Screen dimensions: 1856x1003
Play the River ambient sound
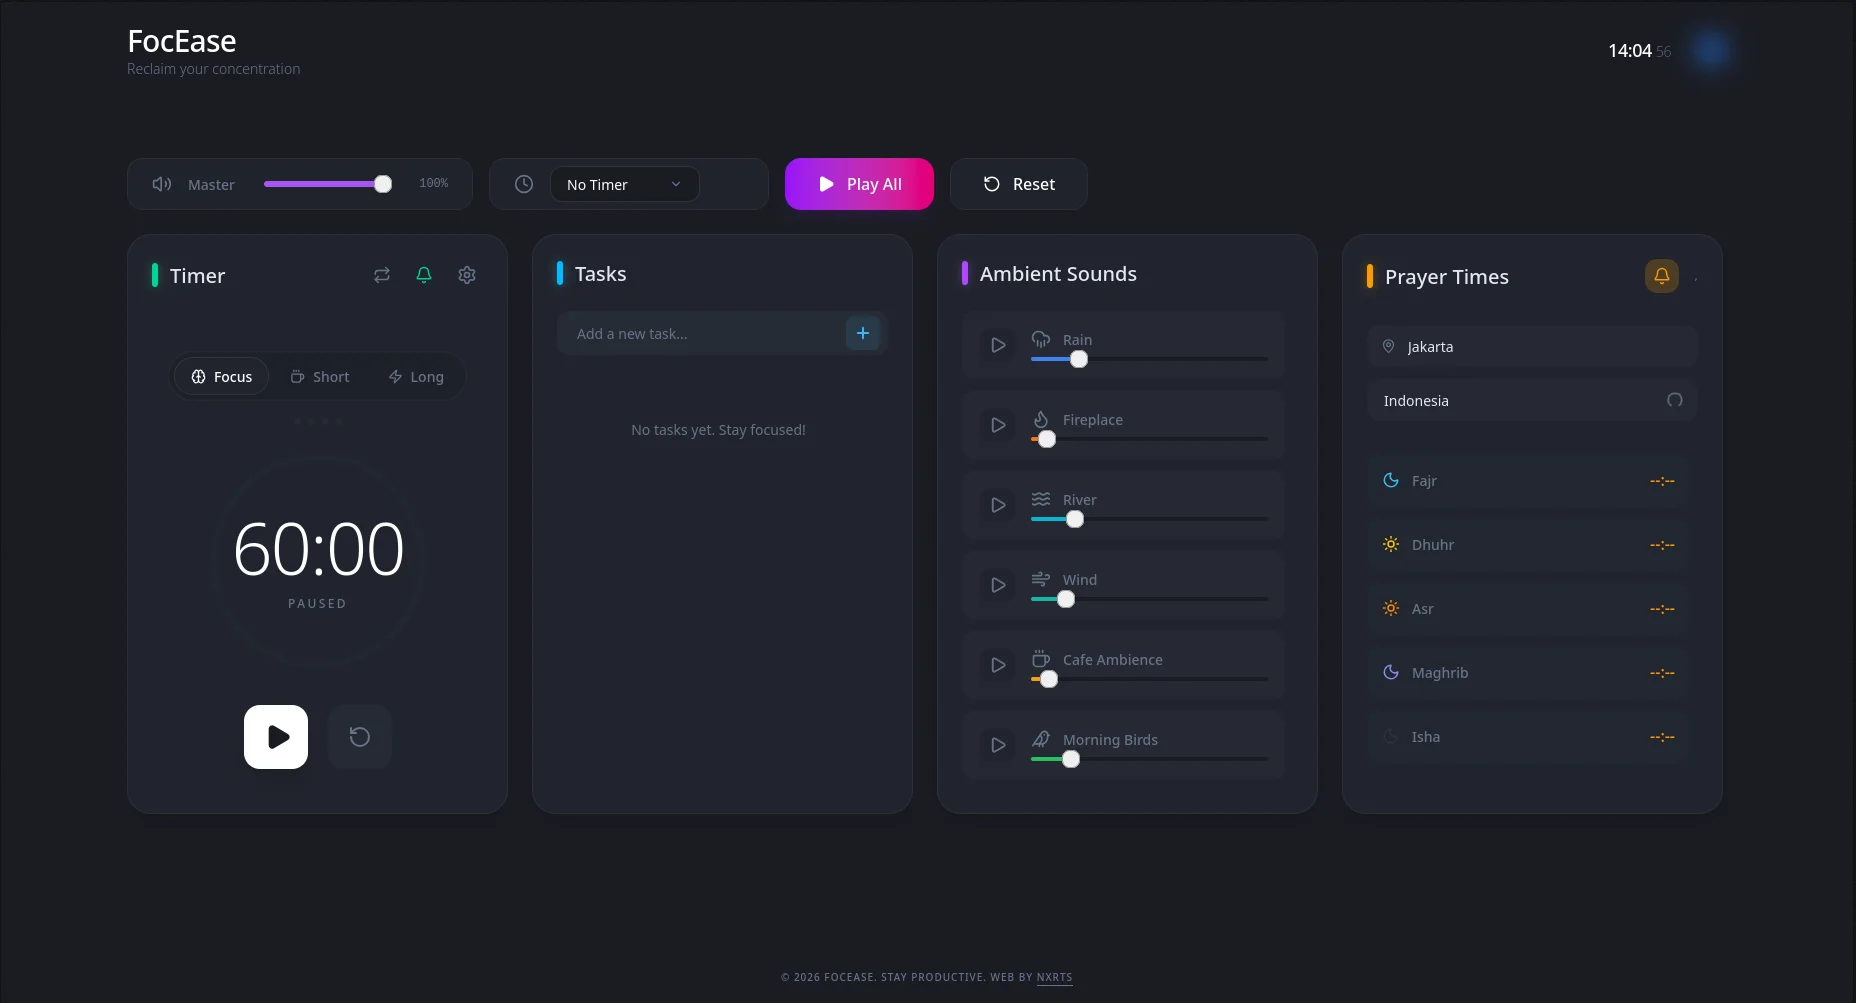click(998, 505)
